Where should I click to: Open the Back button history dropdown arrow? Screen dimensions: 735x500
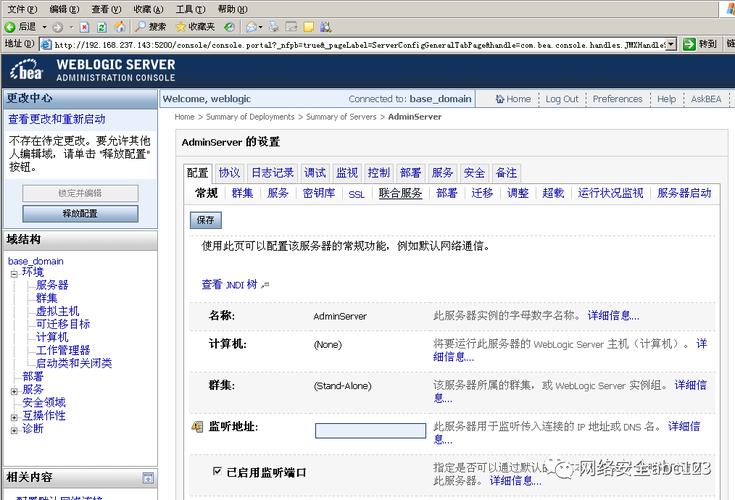(45, 27)
